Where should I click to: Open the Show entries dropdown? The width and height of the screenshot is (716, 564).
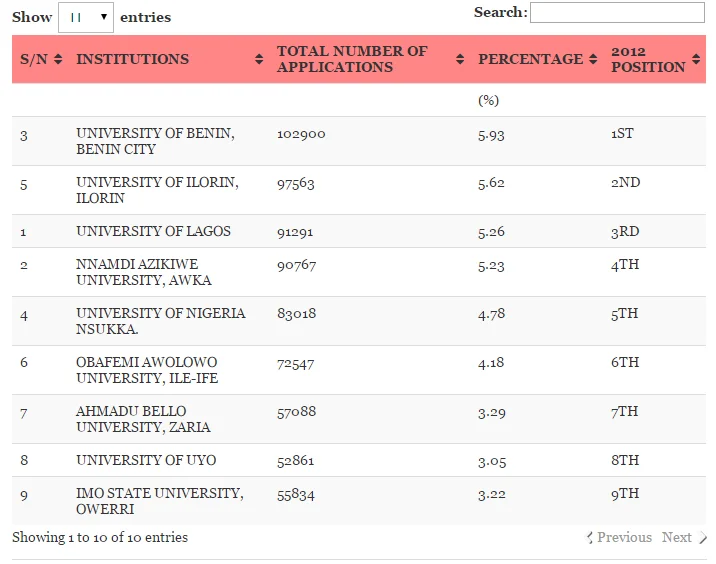tap(86, 17)
